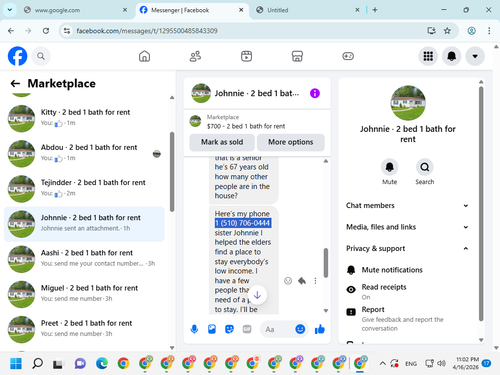500x375 pixels.
Task: Open Preet 2 bed 1 bath conversation
Action: point(84,329)
